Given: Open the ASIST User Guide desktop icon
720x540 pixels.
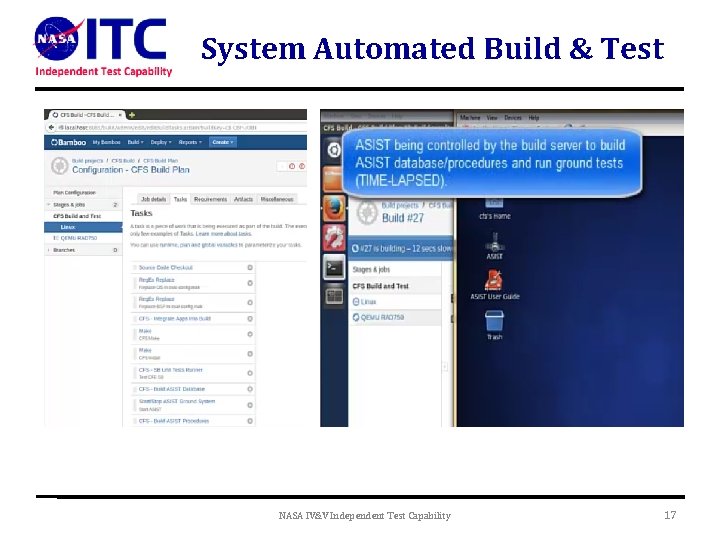Looking at the screenshot, I should click(494, 285).
